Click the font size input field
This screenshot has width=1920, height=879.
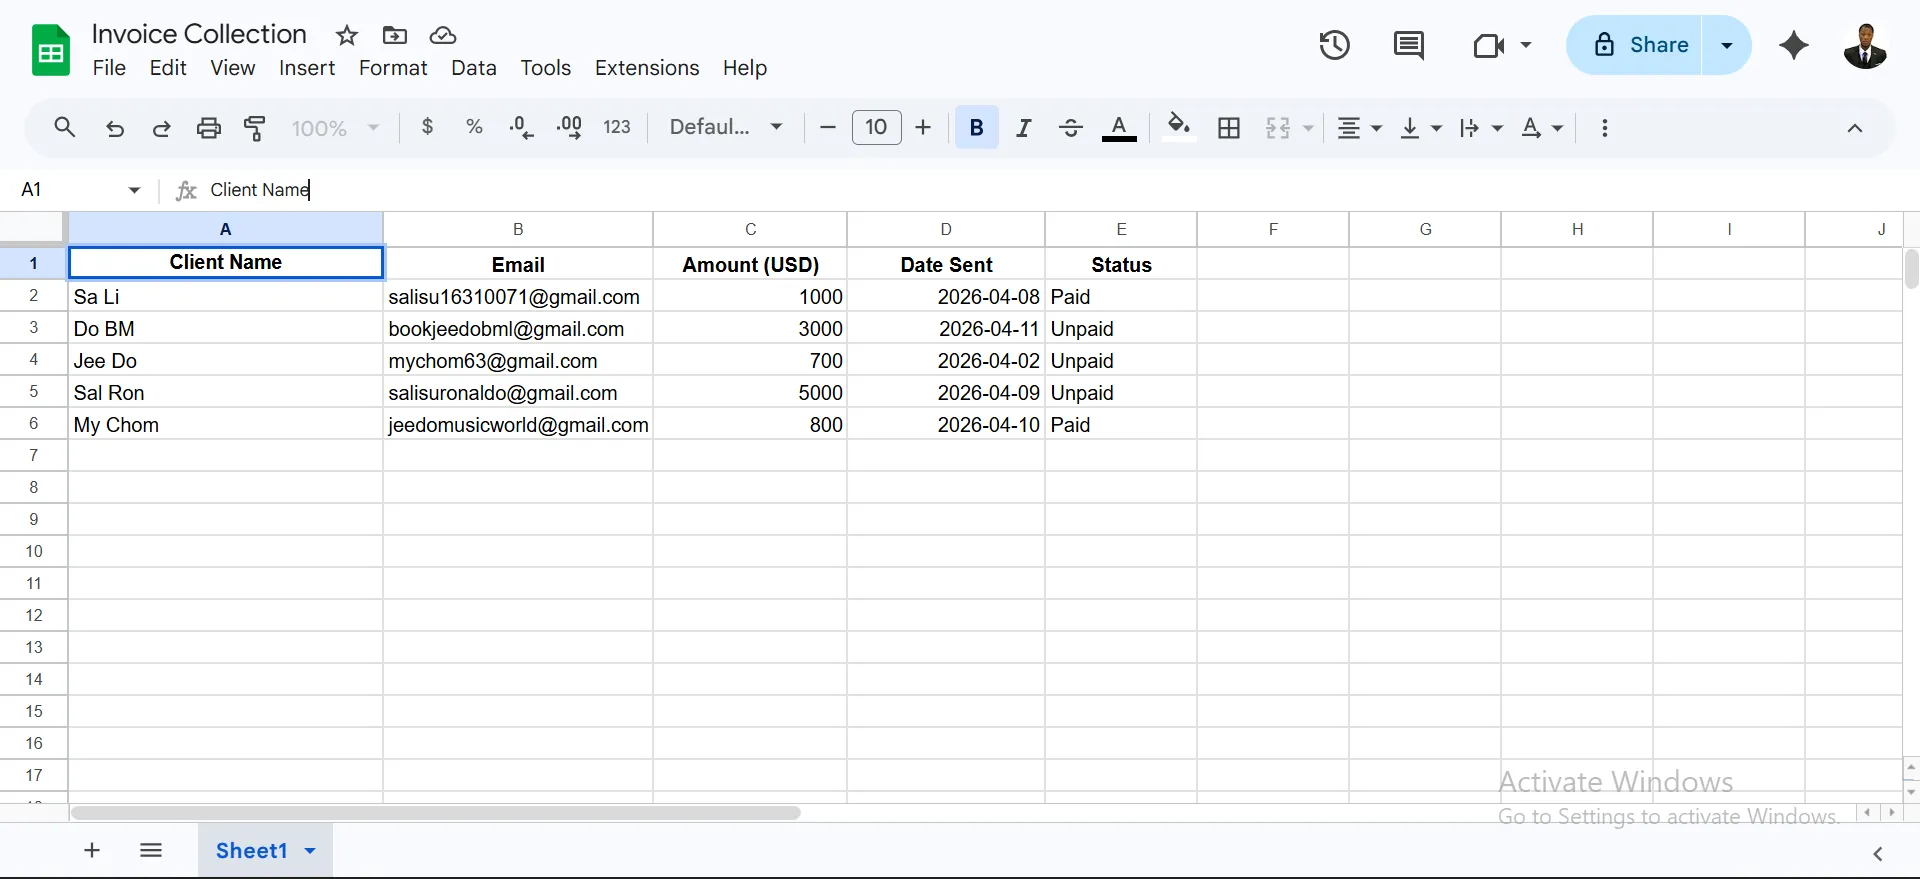coord(876,127)
